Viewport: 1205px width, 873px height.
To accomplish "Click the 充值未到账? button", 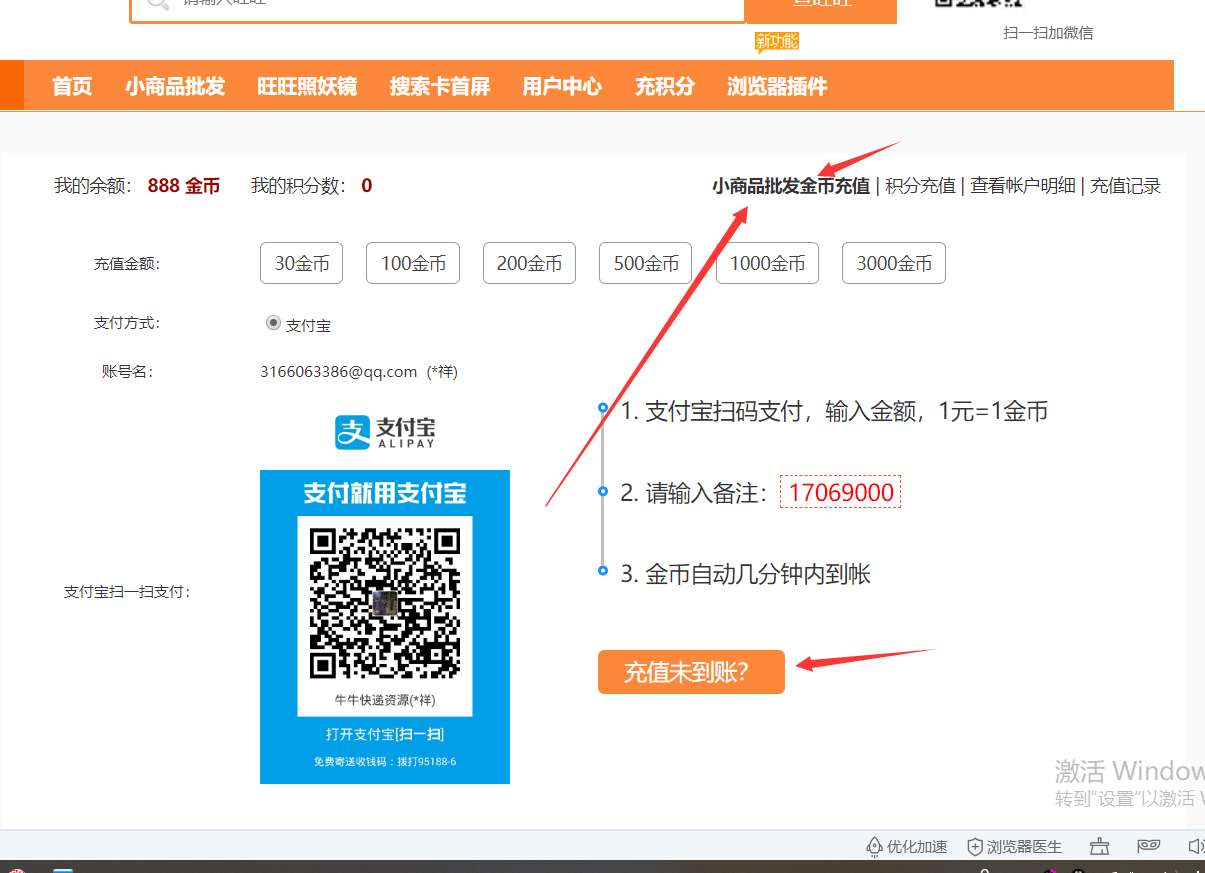I will [691, 672].
